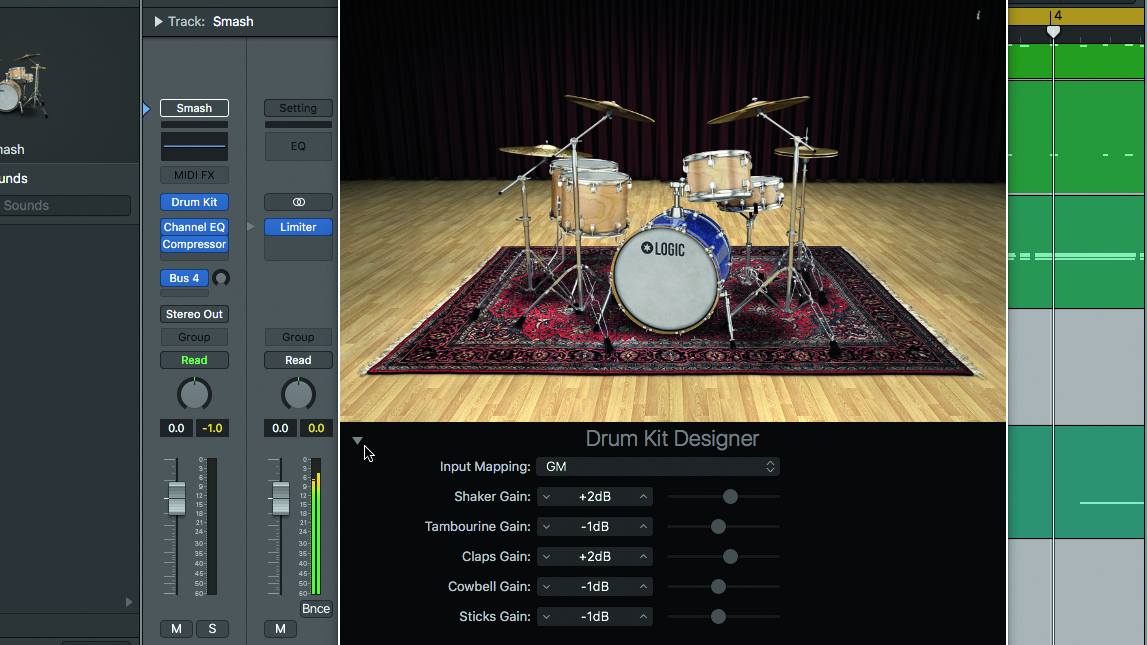Click the Sticks Gain -1dB value field

tap(595, 616)
